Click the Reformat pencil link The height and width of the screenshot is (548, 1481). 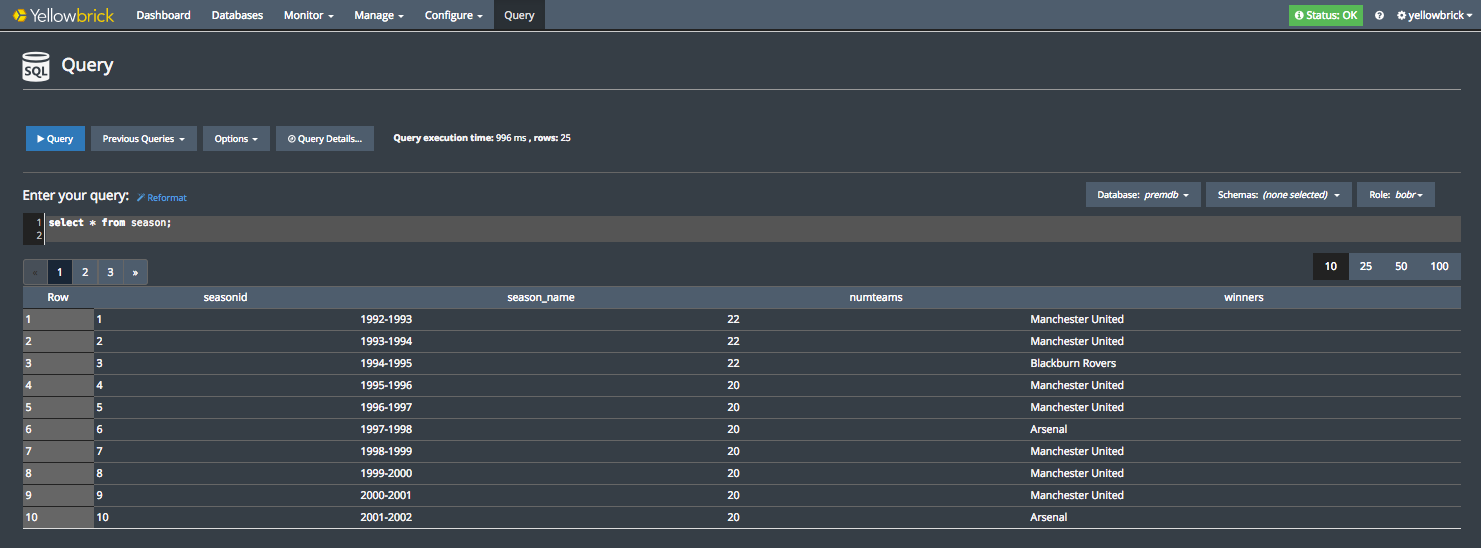[162, 198]
